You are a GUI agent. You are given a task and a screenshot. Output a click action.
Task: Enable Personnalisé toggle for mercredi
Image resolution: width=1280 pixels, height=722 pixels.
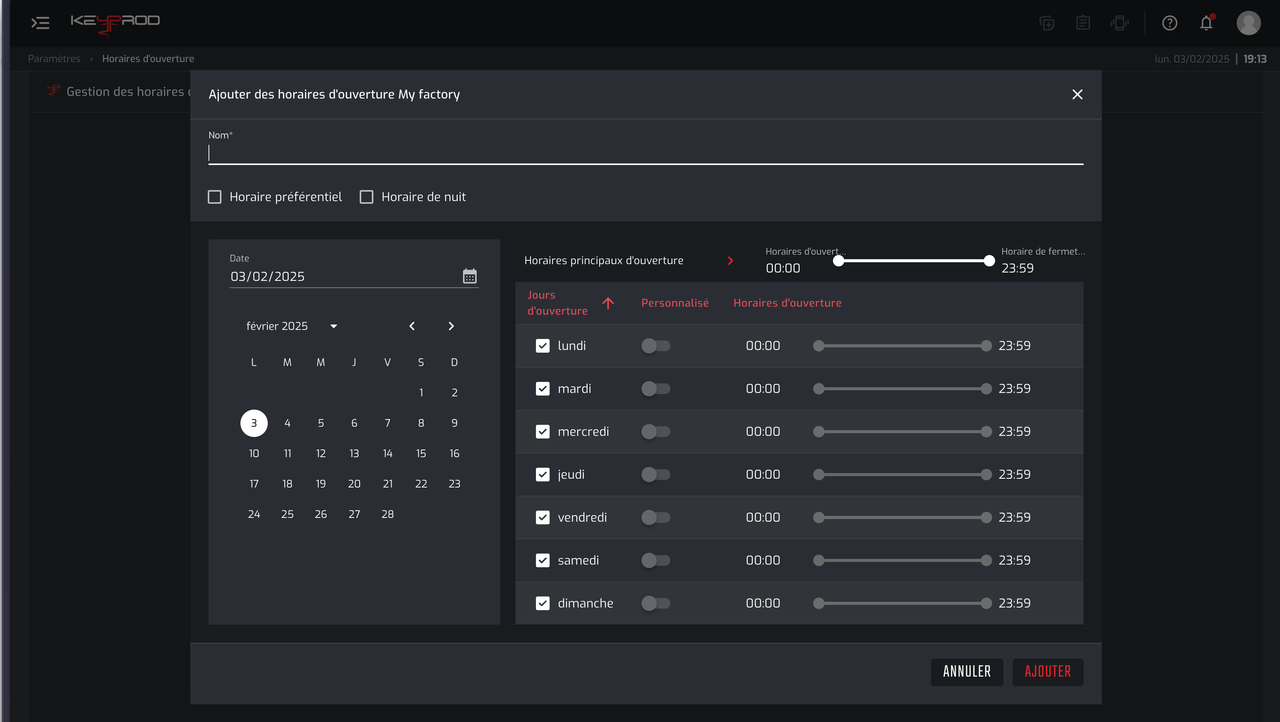click(x=656, y=432)
